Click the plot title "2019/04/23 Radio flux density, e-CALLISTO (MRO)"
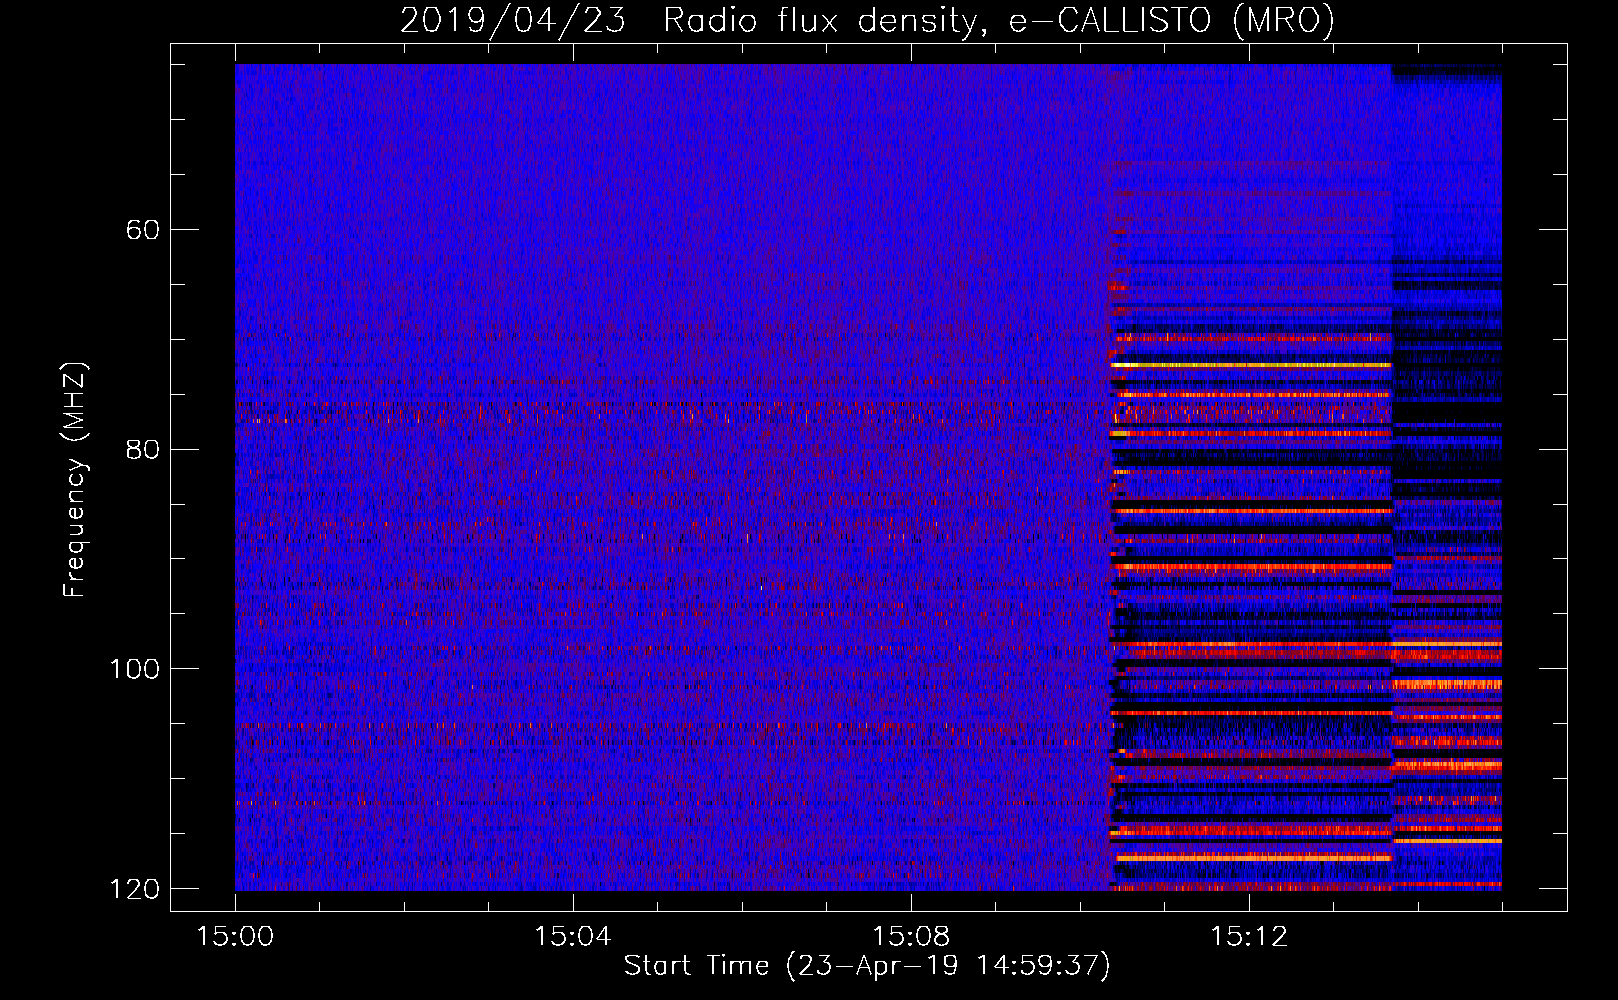Image resolution: width=1618 pixels, height=1000 pixels. pyautogui.click(x=867, y=20)
